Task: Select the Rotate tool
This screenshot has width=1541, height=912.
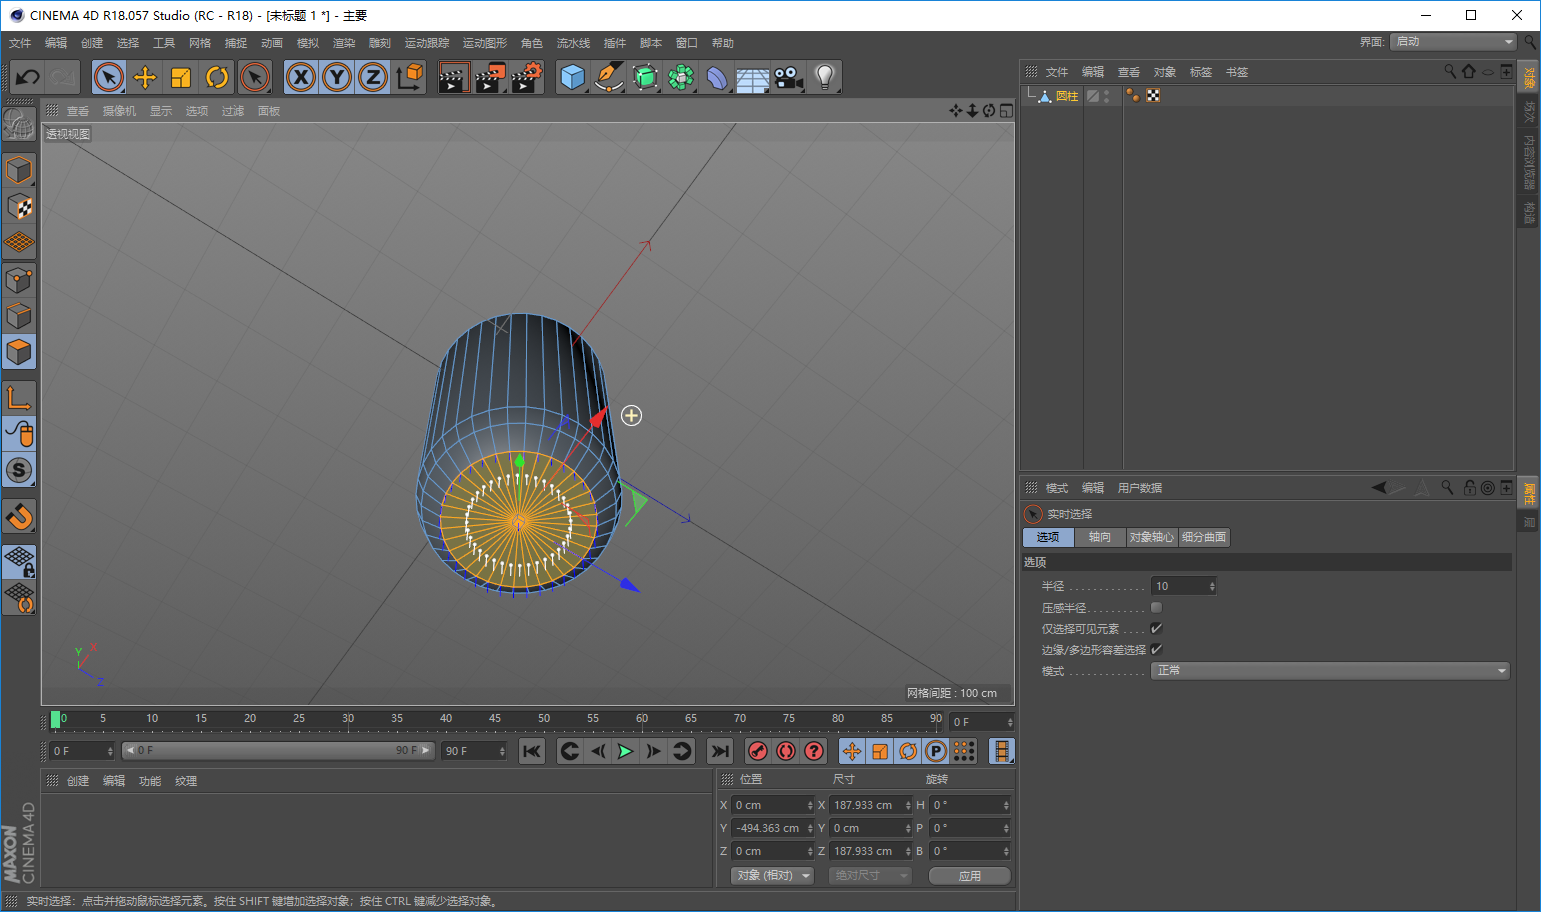Action: pos(217,77)
